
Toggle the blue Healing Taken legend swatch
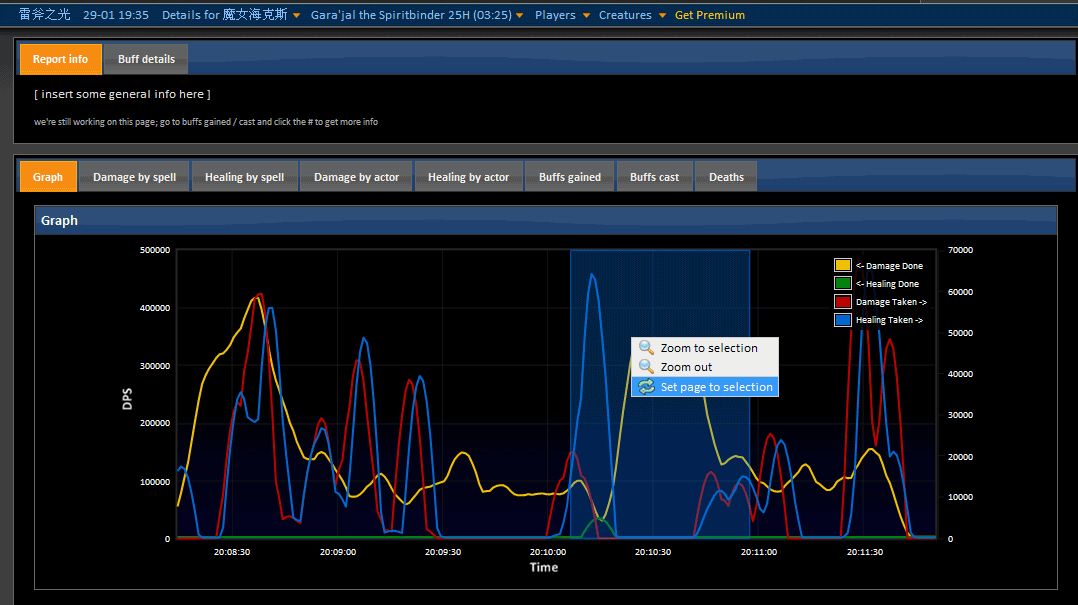click(843, 320)
